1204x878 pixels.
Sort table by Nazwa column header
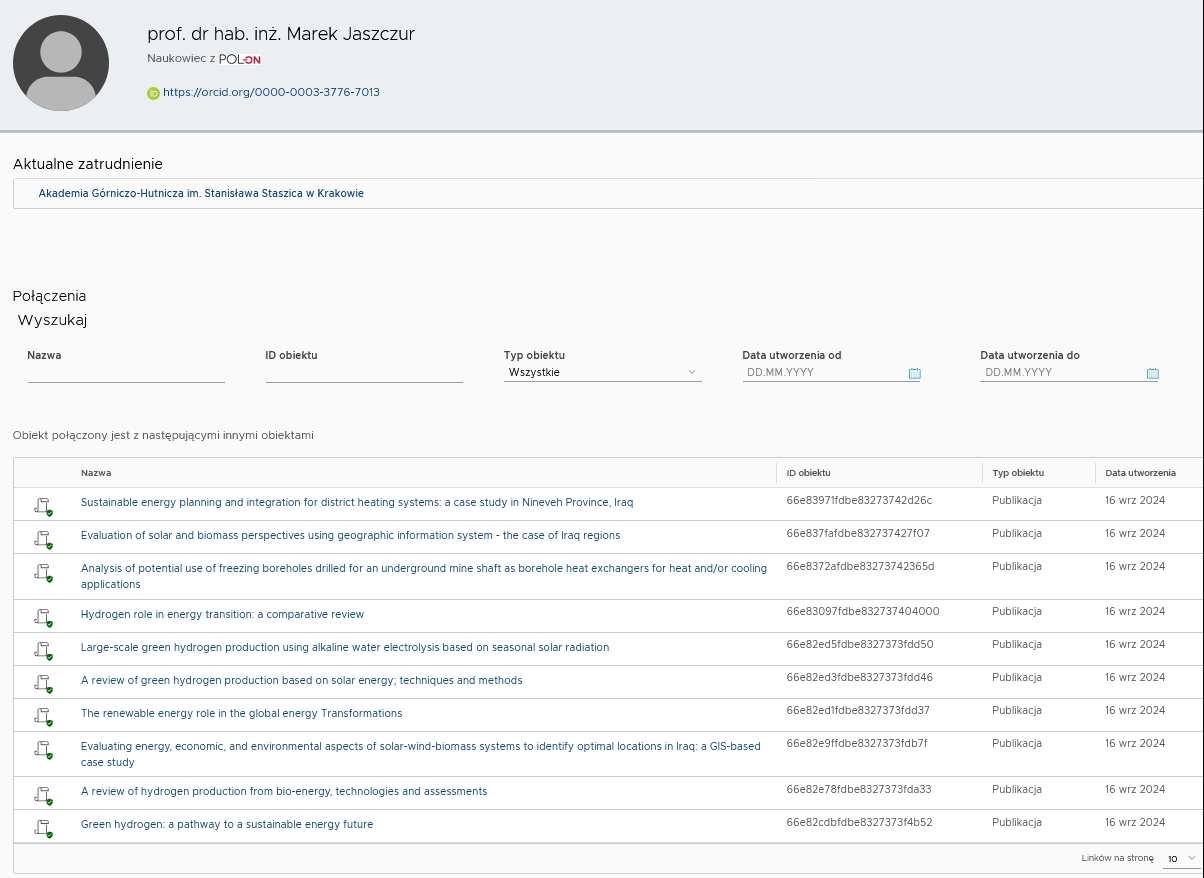point(96,473)
